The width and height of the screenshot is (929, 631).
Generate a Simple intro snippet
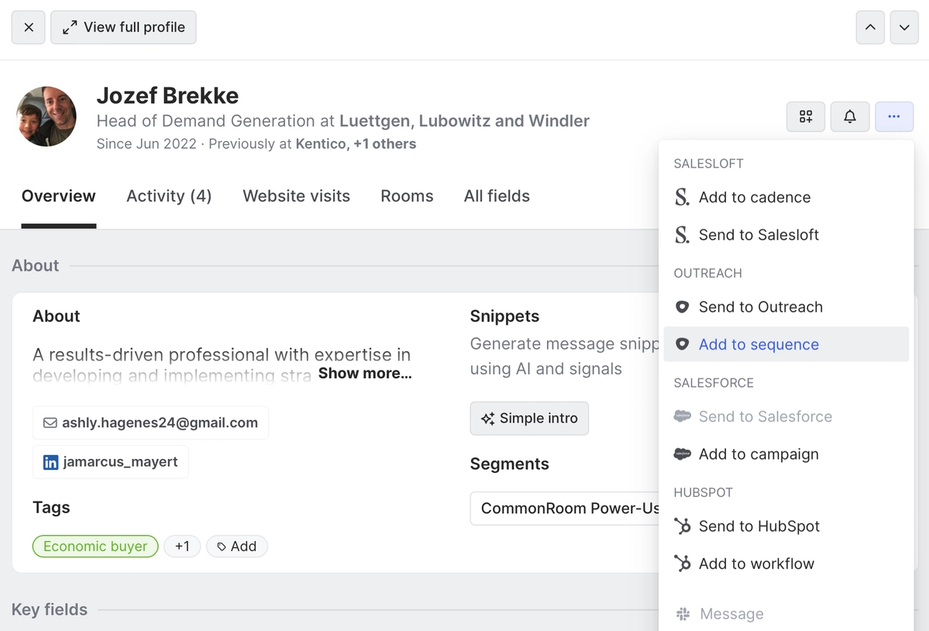click(x=529, y=418)
